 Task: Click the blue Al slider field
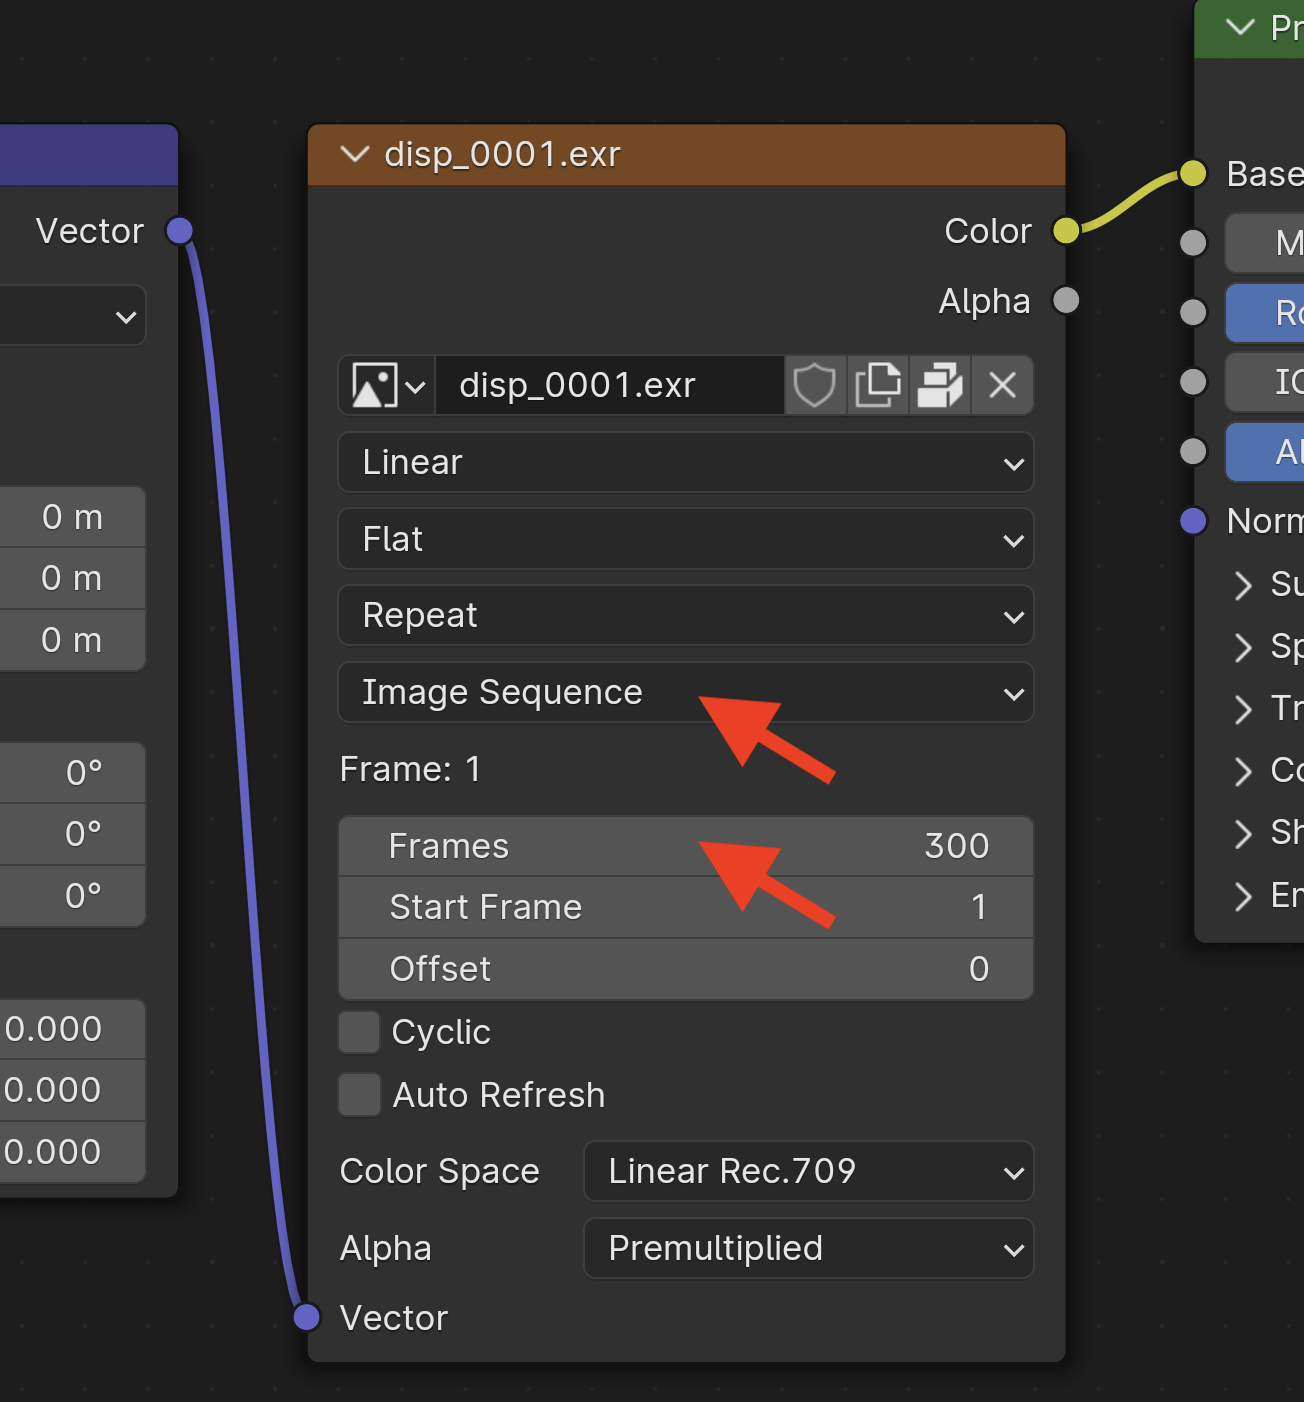point(1265,451)
